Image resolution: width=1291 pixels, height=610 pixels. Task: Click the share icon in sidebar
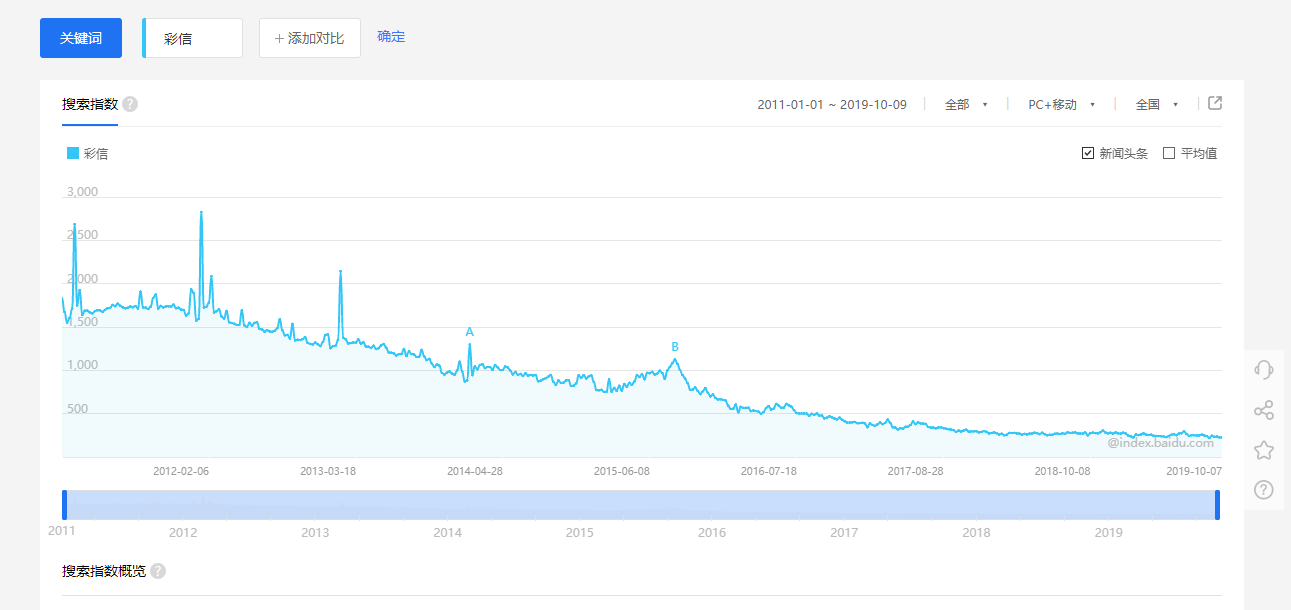[1263, 410]
